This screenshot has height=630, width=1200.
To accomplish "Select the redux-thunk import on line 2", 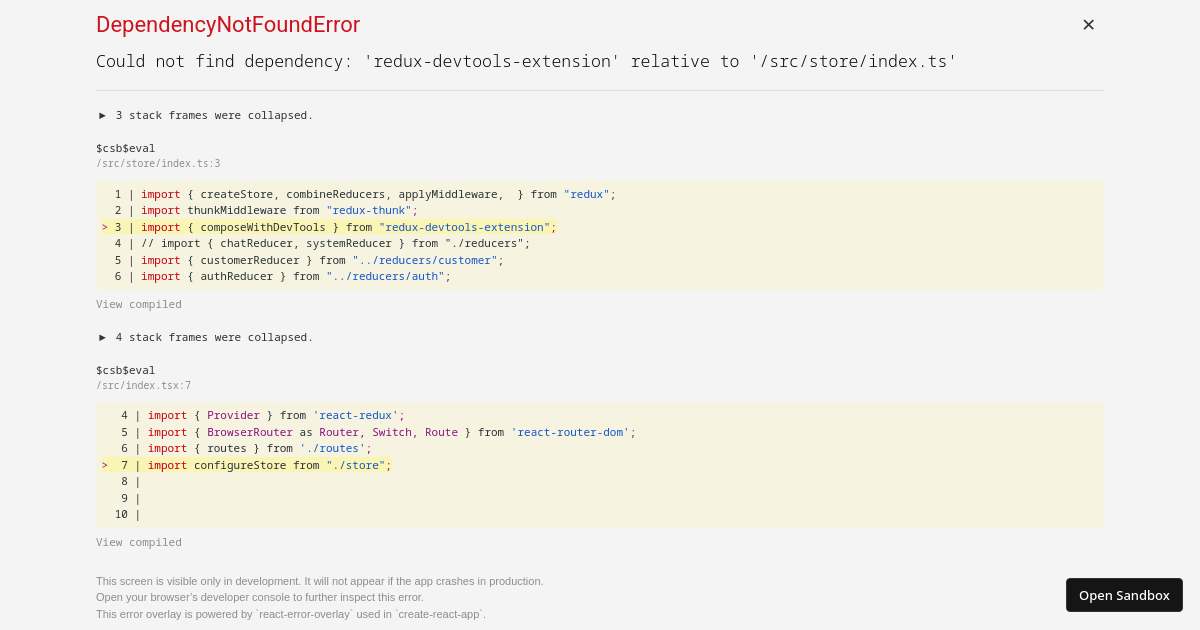I will tap(280, 210).
